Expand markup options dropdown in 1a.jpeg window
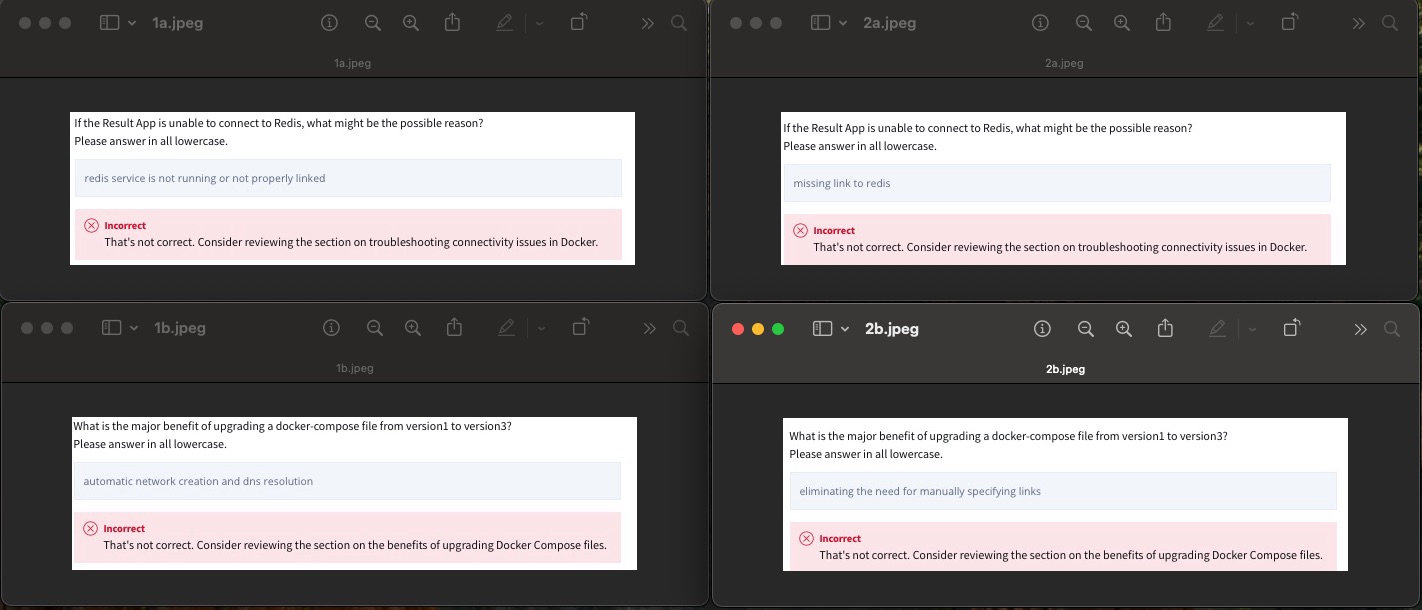The height and width of the screenshot is (610, 1422). (x=539, y=23)
